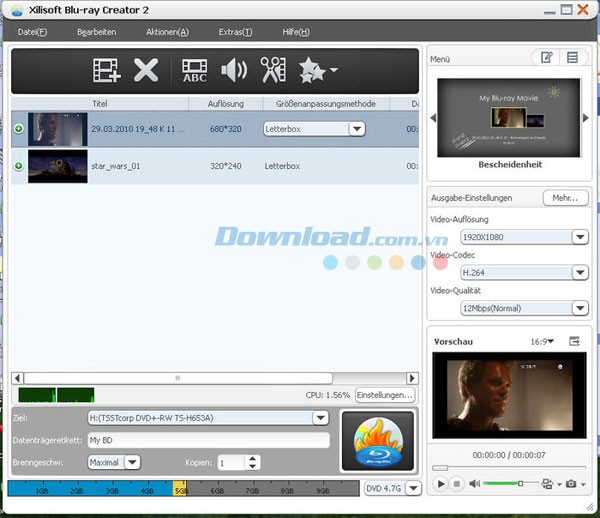Click the Mehr... button
Screen dimensions: 600x518
[565, 198]
